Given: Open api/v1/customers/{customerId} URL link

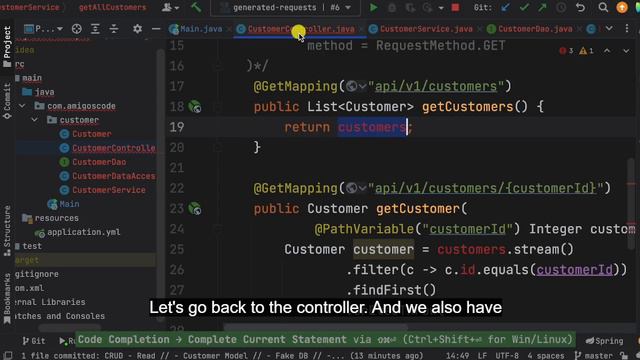Looking at the screenshot, I should (486, 188).
